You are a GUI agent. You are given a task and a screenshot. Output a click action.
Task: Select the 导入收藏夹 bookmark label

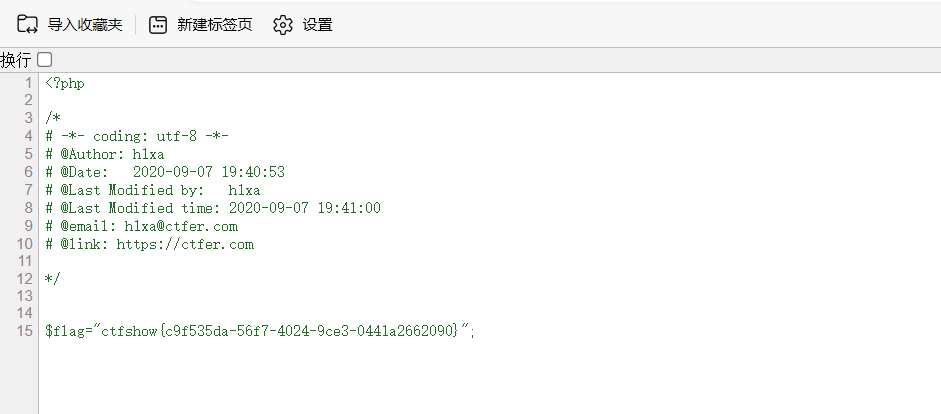pyautogui.click(x=85, y=25)
